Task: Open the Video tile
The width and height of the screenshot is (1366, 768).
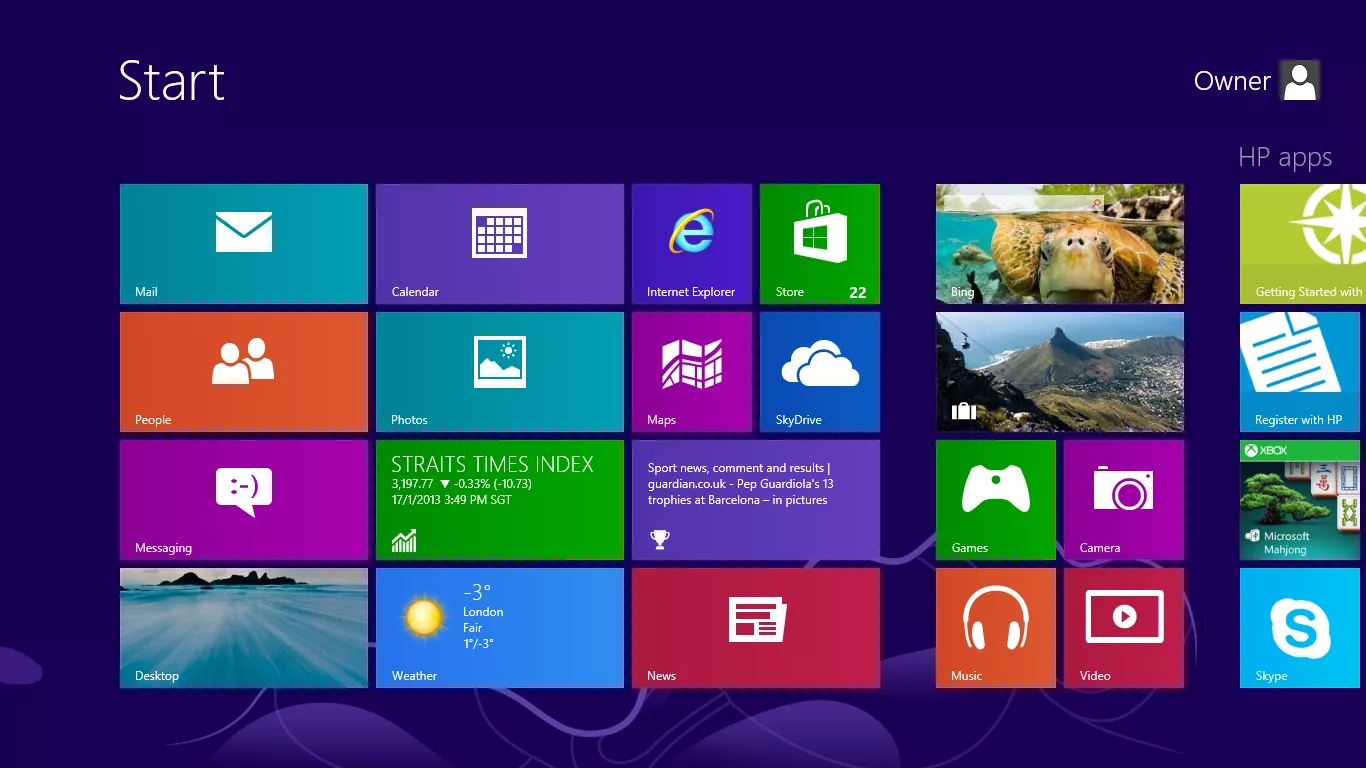Action: pyautogui.click(x=1124, y=628)
